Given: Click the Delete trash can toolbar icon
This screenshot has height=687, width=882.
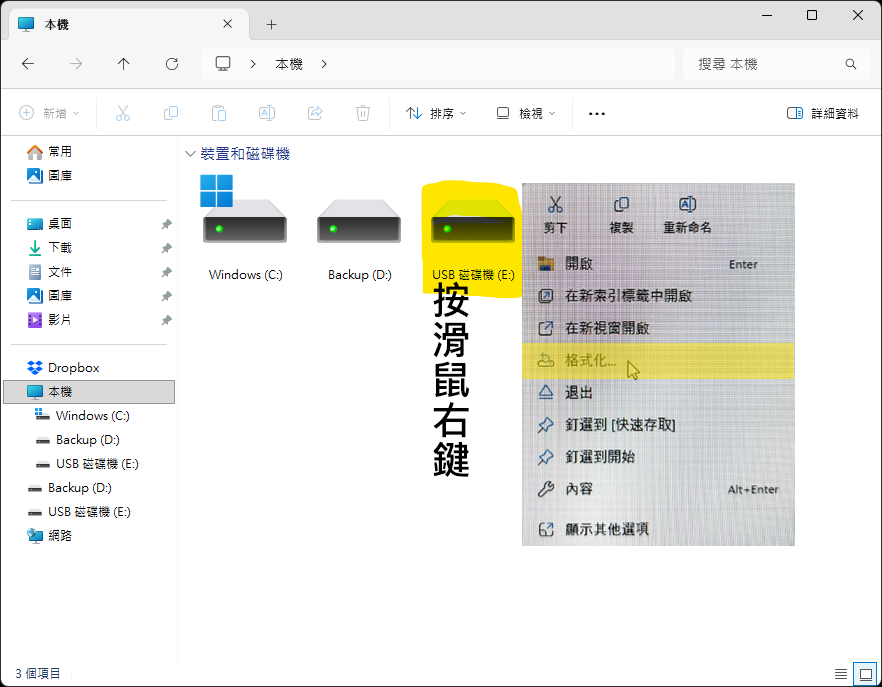Looking at the screenshot, I should (x=363, y=114).
